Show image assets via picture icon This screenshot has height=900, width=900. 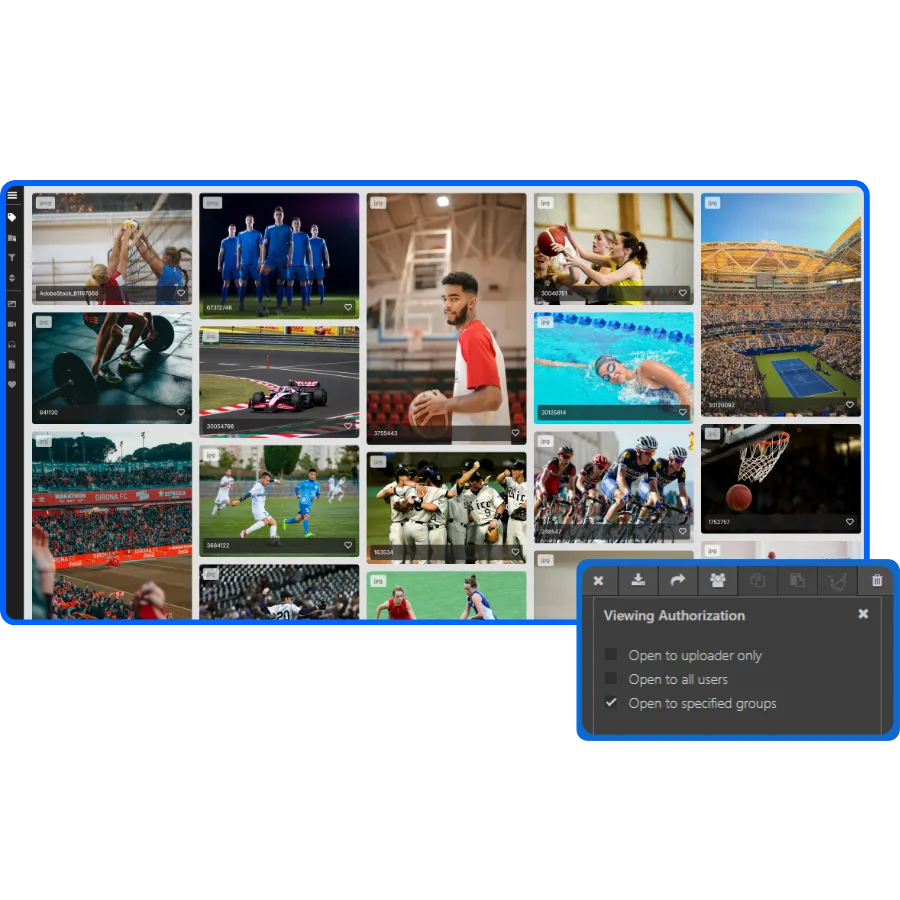[x=12, y=304]
